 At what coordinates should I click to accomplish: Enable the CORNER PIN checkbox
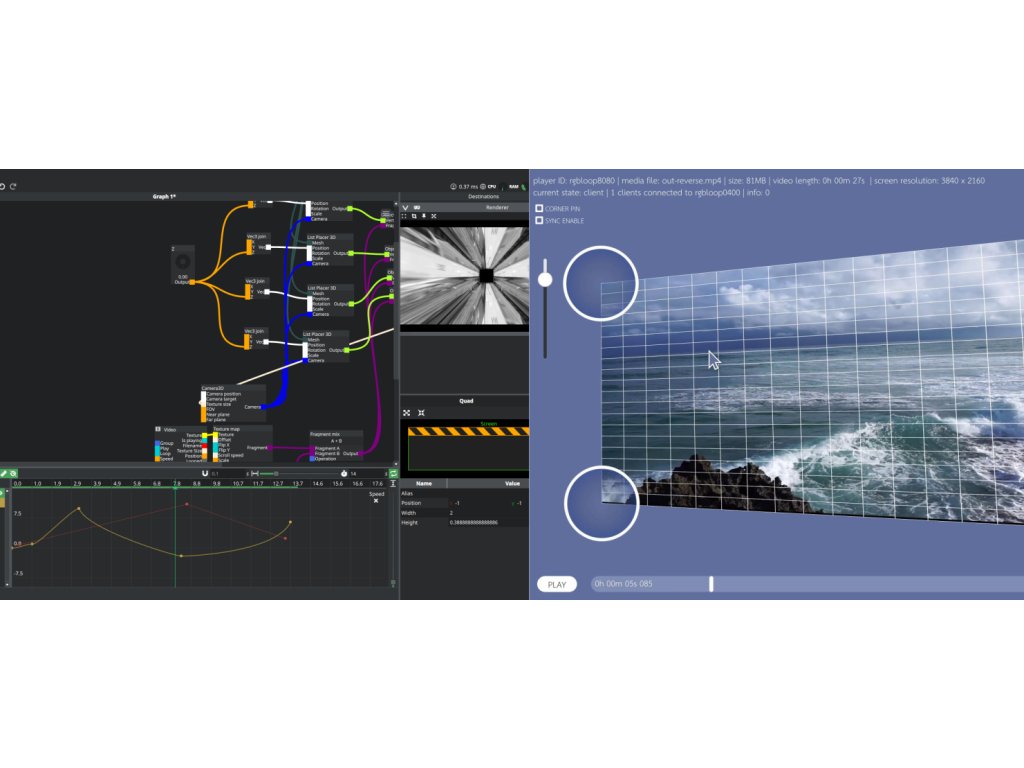click(539, 208)
